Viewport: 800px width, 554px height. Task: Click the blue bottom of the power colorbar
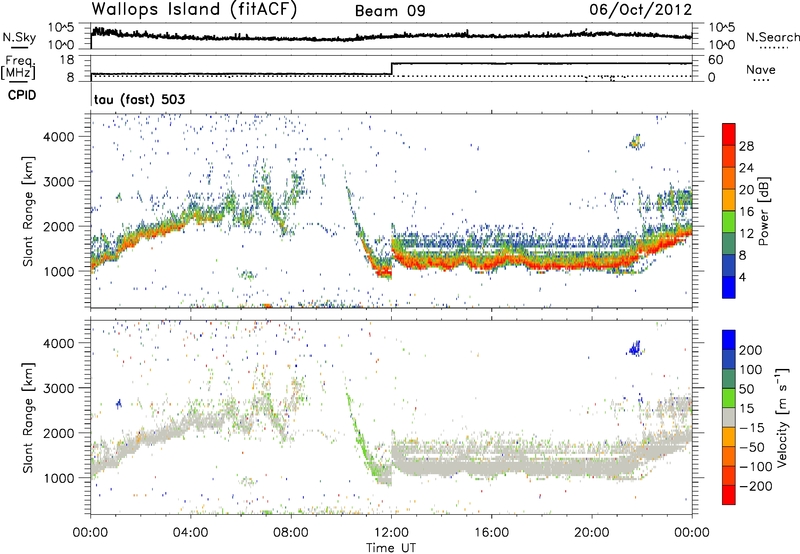coord(729,287)
